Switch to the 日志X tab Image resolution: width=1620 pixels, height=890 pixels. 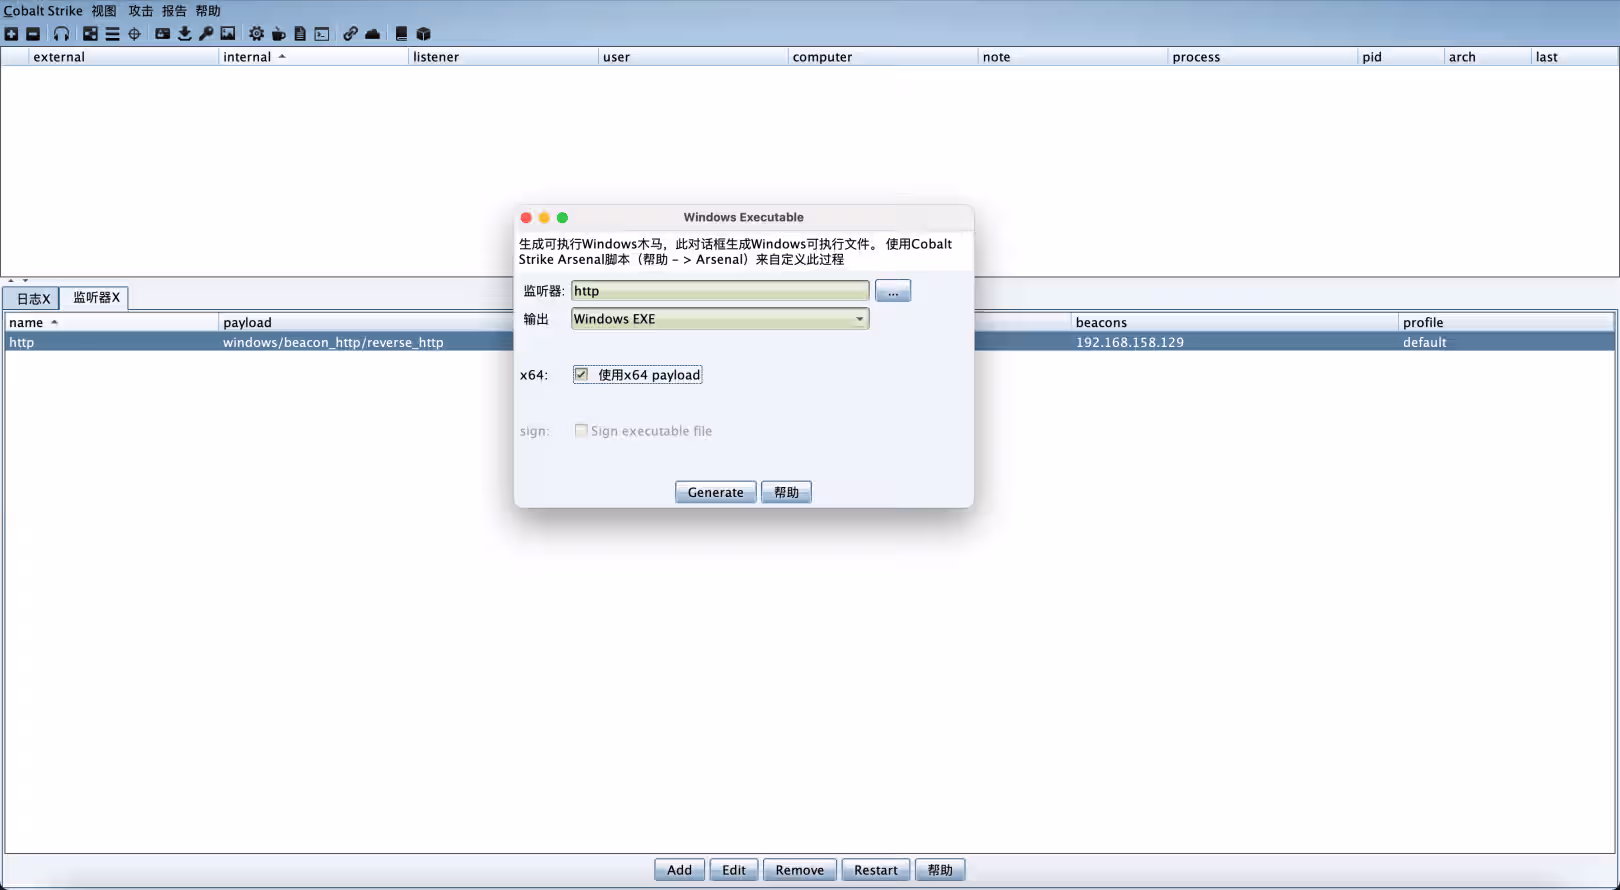(x=32, y=298)
